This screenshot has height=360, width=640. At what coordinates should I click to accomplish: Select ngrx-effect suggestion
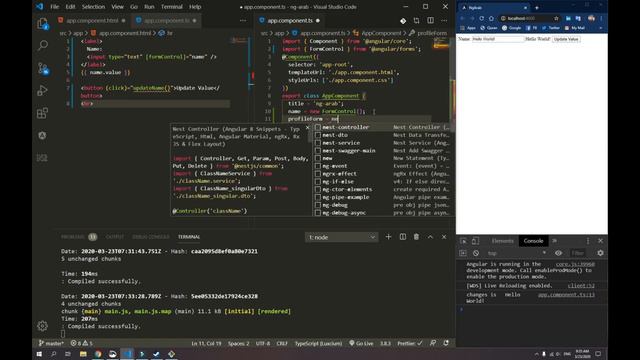[382, 174]
